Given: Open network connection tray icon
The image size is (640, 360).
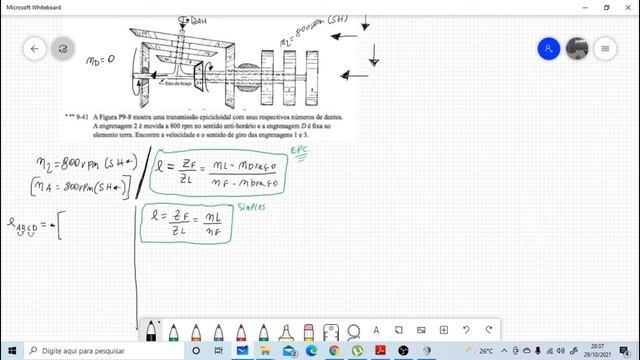Looking at the screenshot, I should pos(550,351).
